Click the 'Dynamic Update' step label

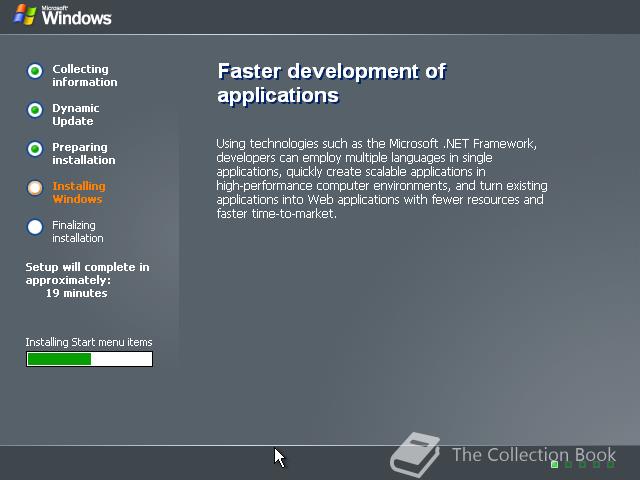pyautogui.click(x=76, y=115)
